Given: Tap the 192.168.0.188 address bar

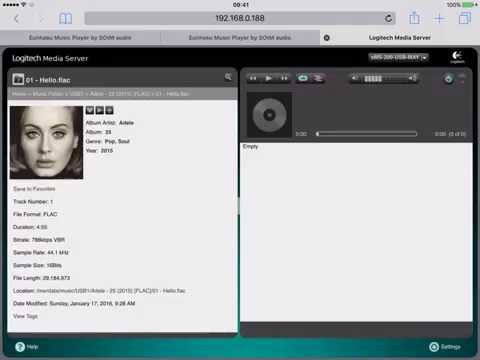Looking at the screenshot, I should click(240, 18).
